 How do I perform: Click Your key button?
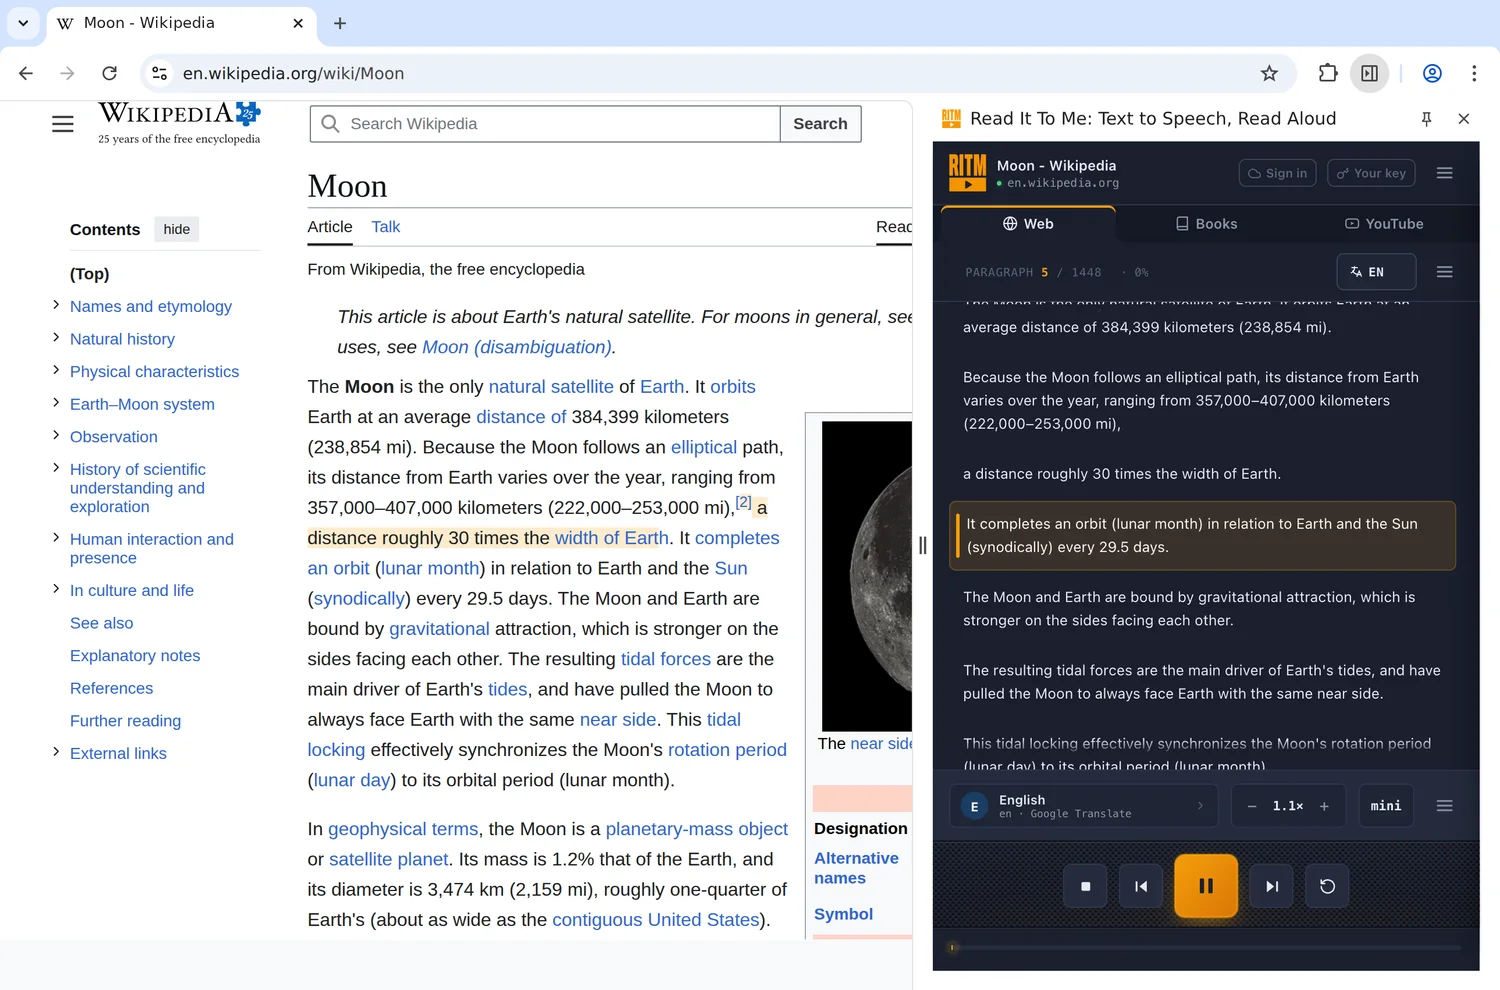point(1372,173)
